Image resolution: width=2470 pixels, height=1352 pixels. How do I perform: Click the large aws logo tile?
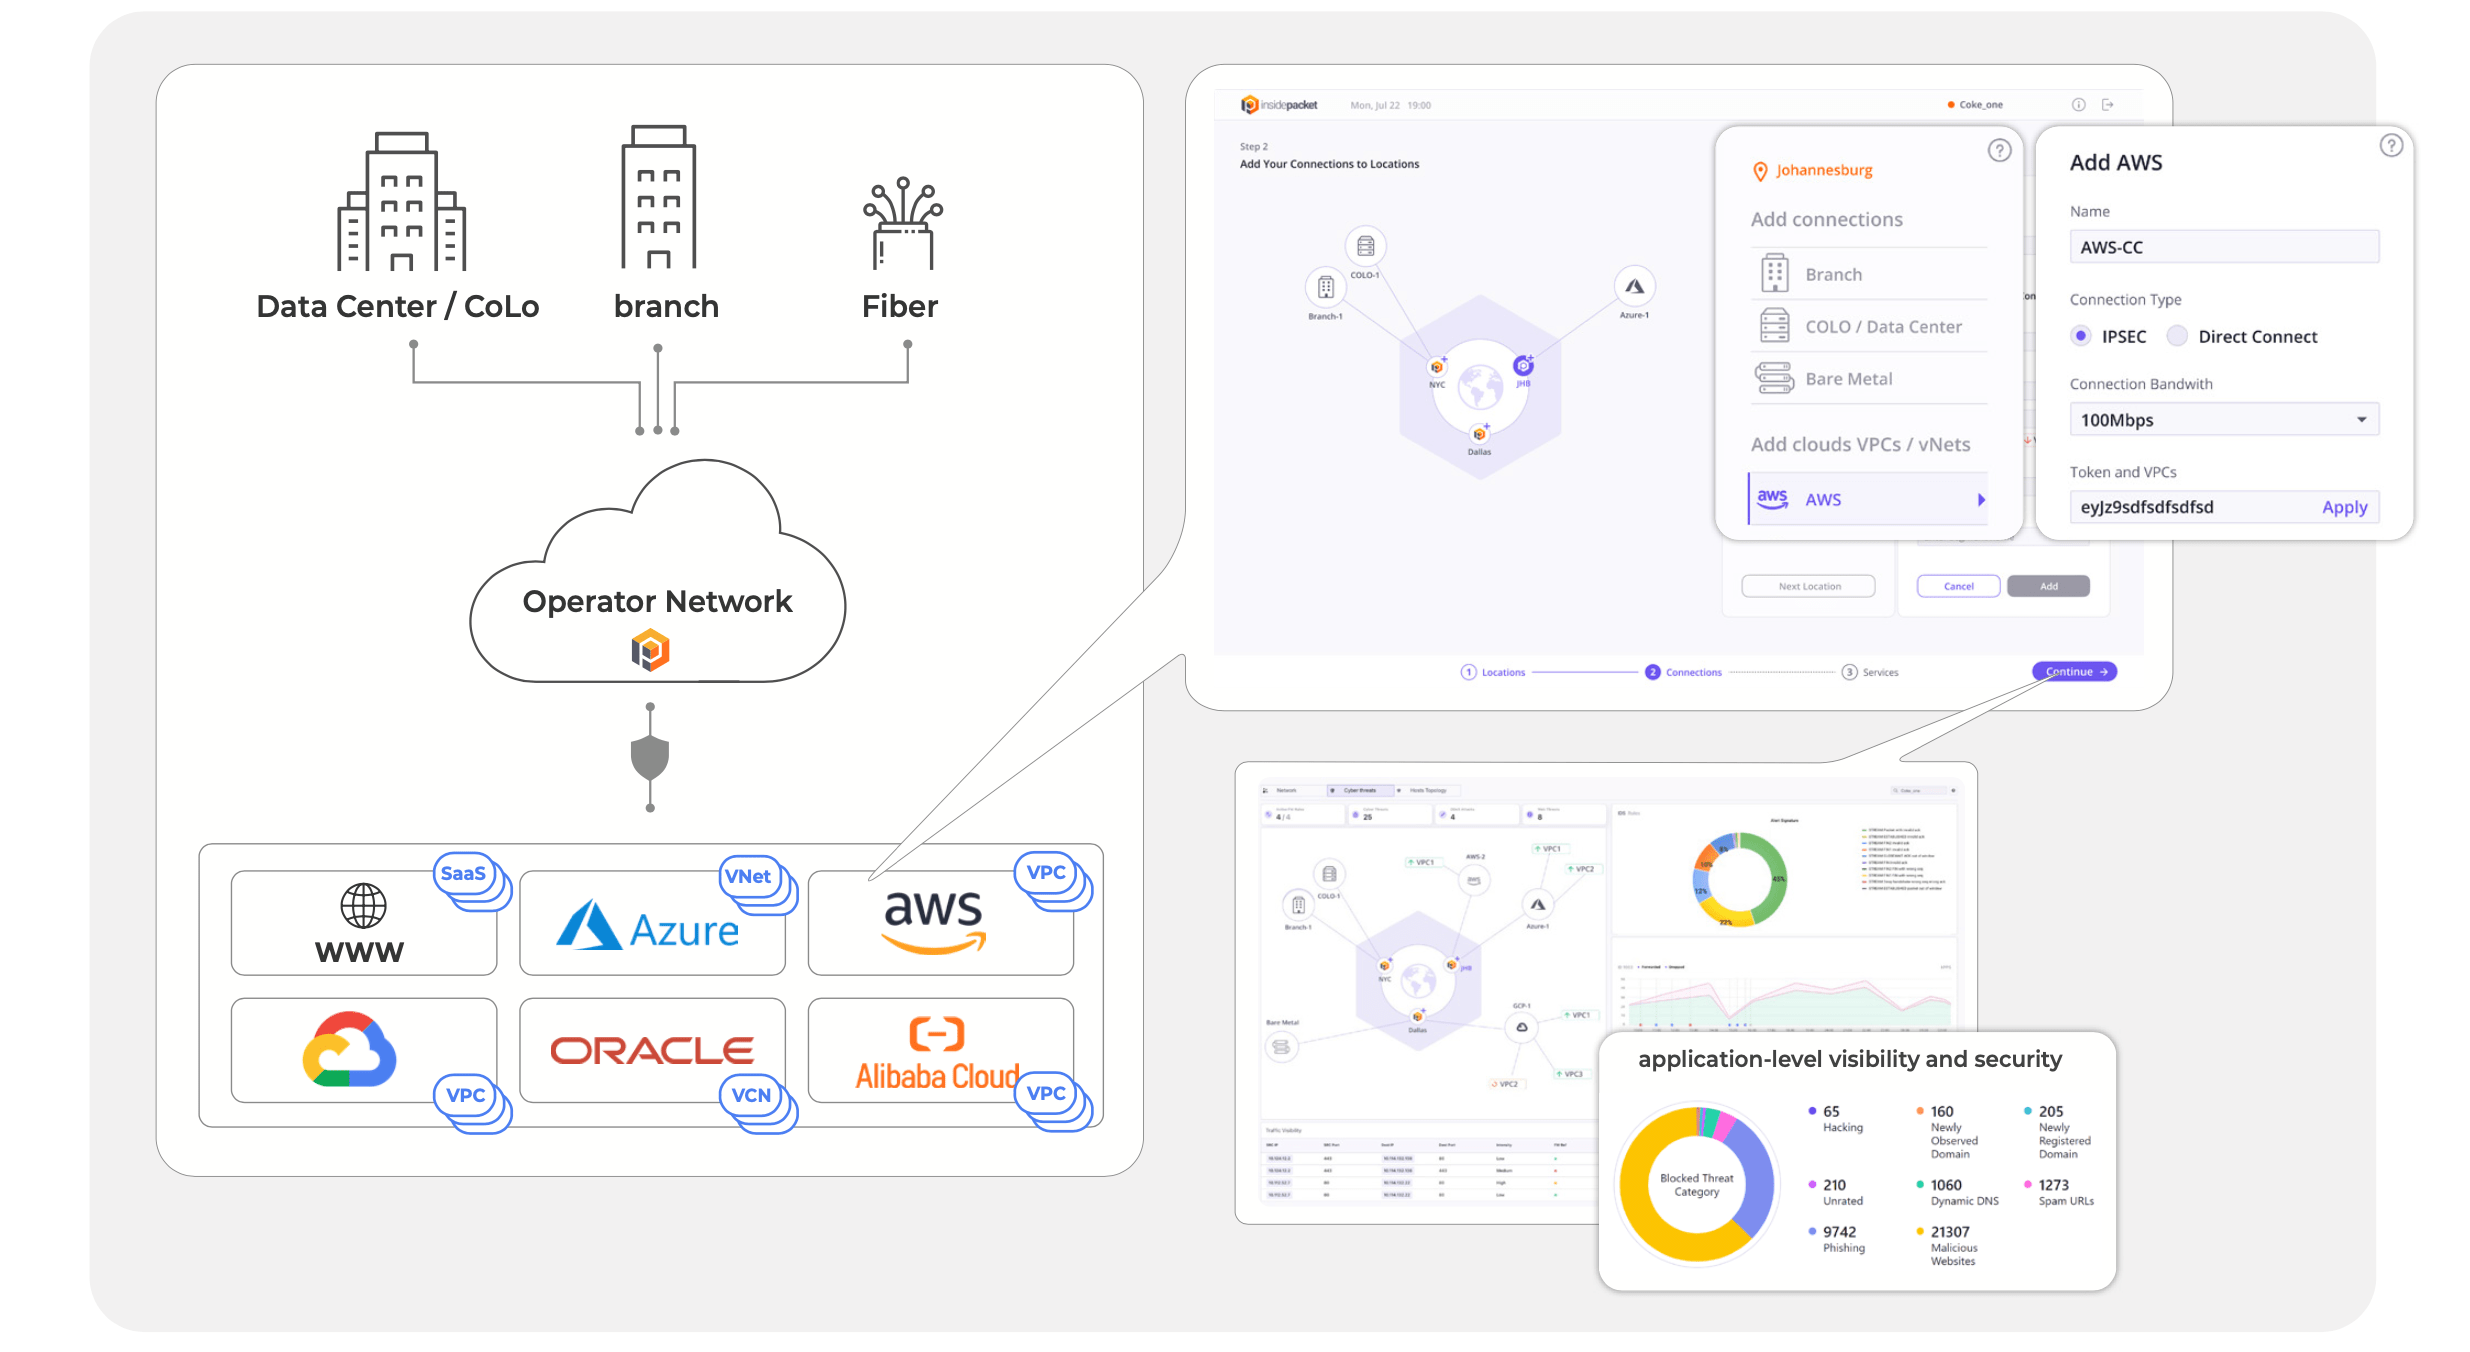pyautogui.click(x=941, y=923)
